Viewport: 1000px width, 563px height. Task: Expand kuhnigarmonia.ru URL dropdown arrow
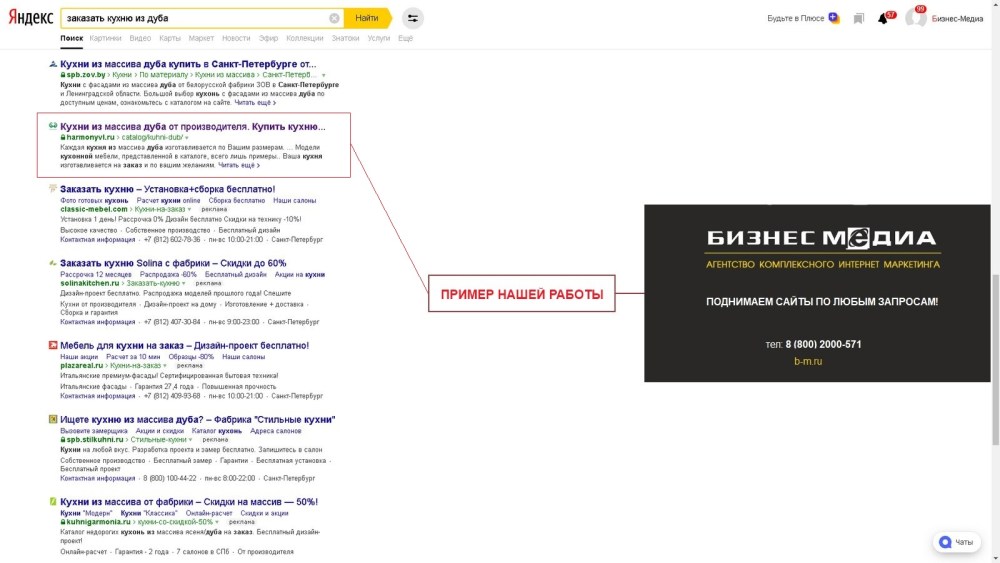coord(217,522)
